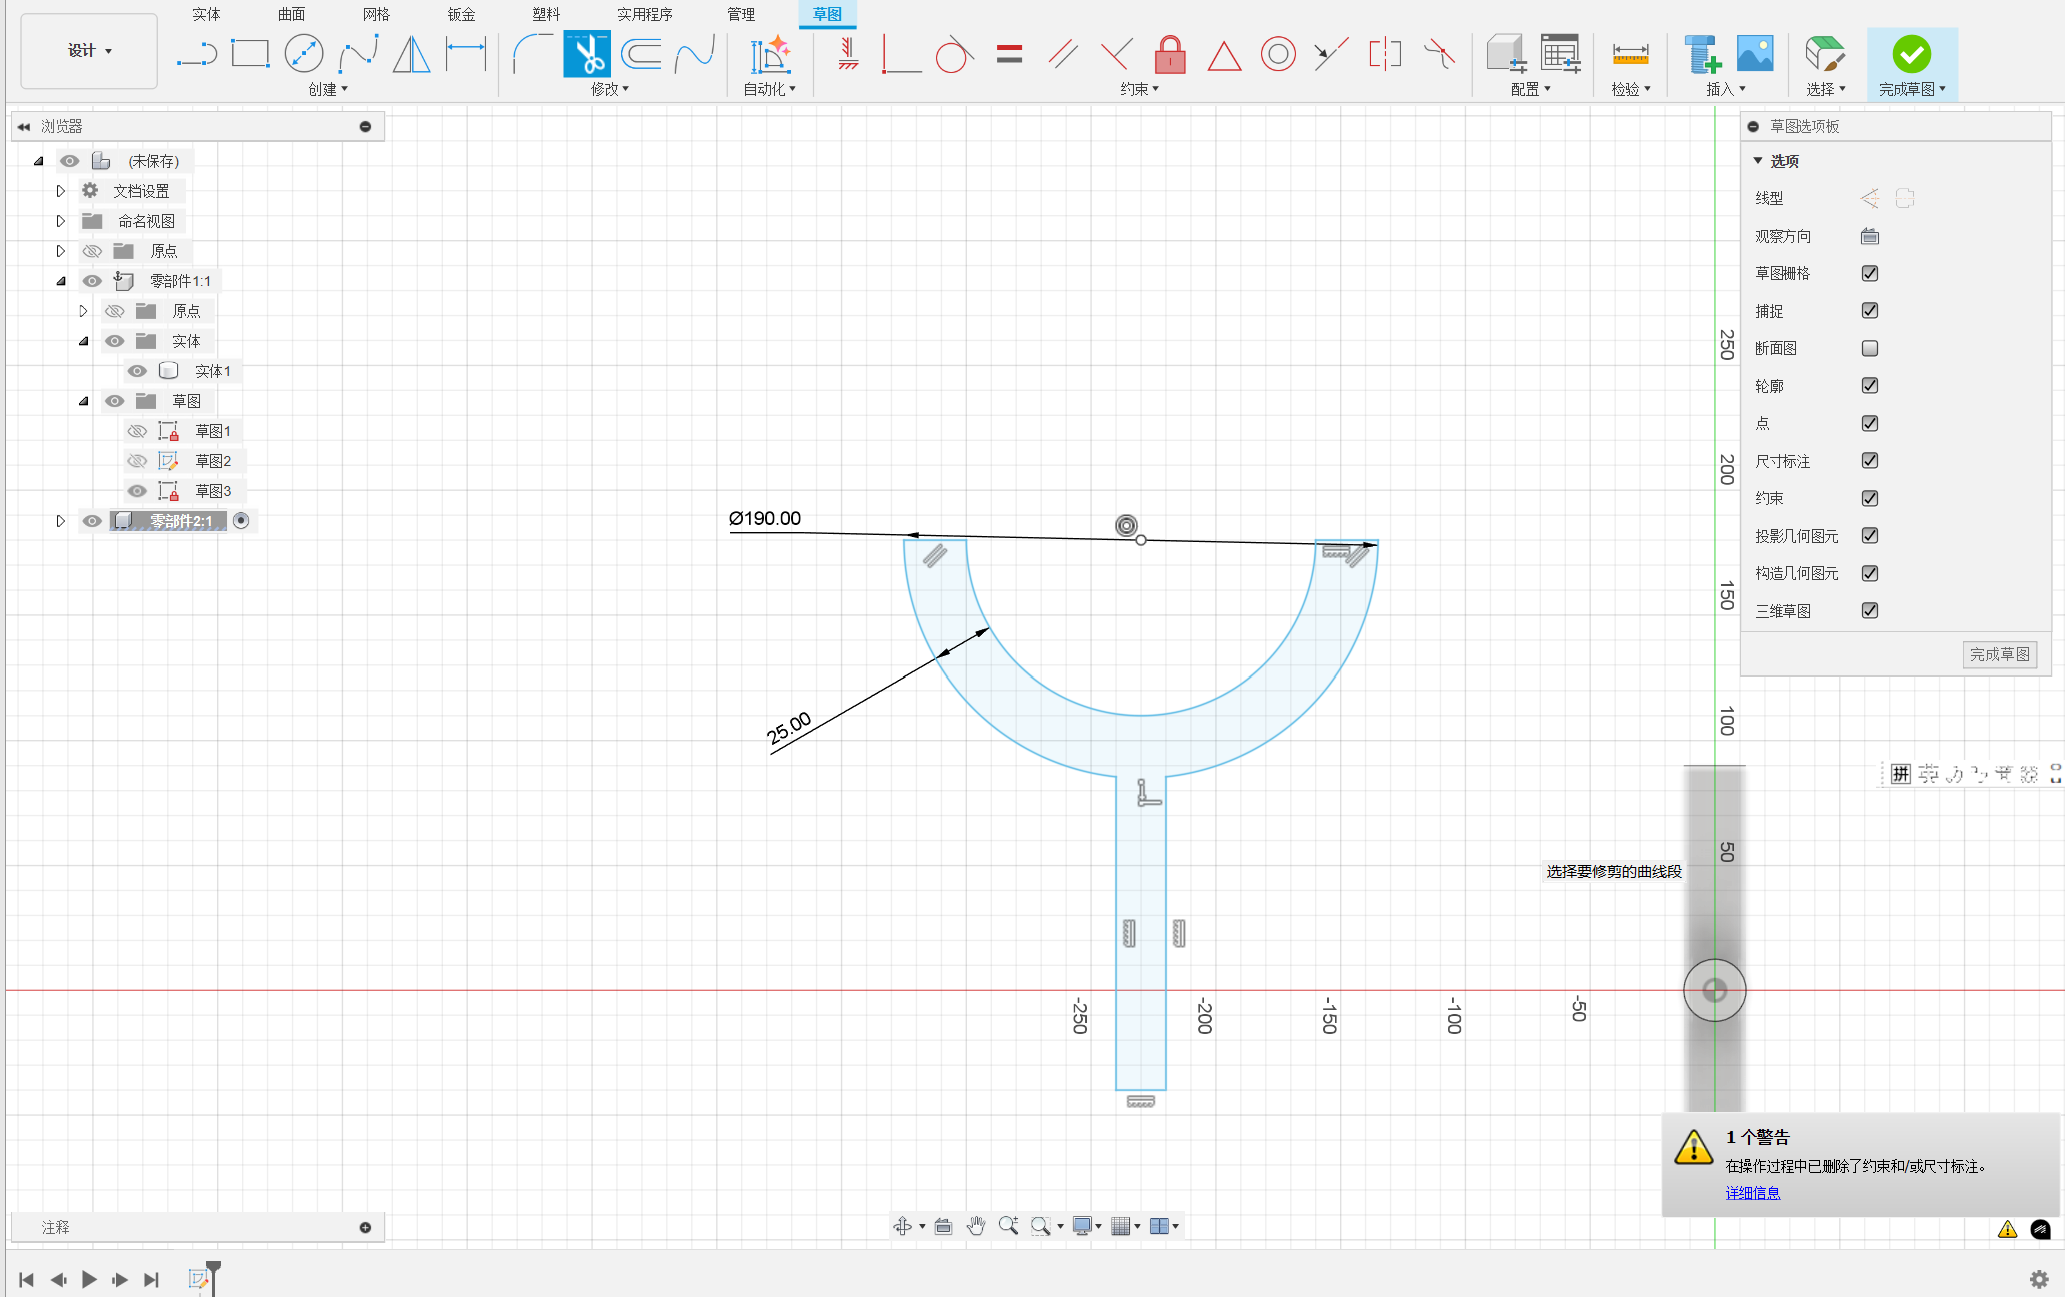Select the Offset tool
The image size is (2065, 1297).
click(641, 53)
